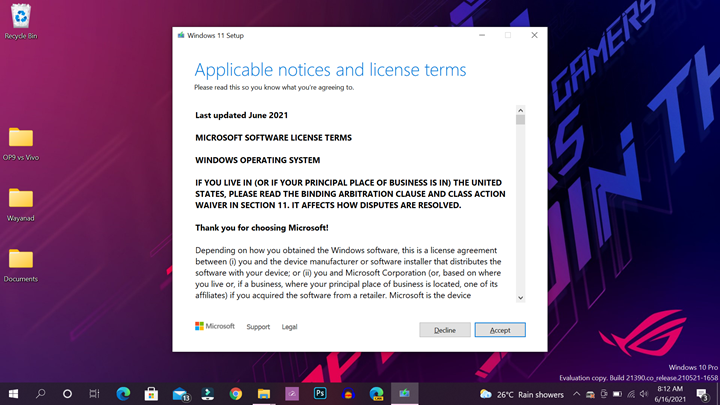The width and height of the screenshot is (720, 405).
Task: Decline the license terms
Action: [x=444, y=330]
